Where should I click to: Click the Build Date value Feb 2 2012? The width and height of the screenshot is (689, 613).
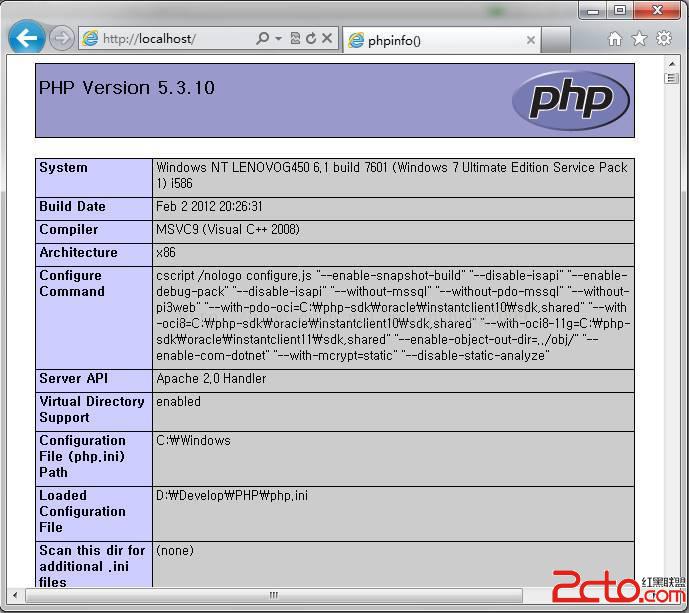[x=209, y=207]
